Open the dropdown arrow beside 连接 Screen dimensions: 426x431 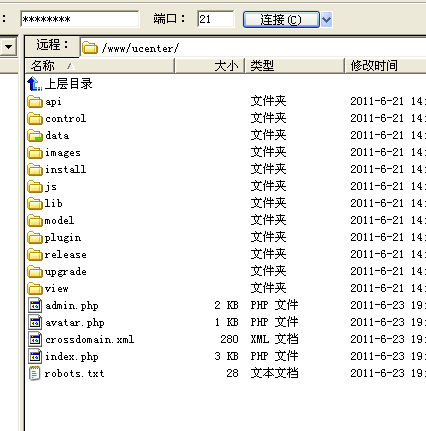click(x=326, y=20)
